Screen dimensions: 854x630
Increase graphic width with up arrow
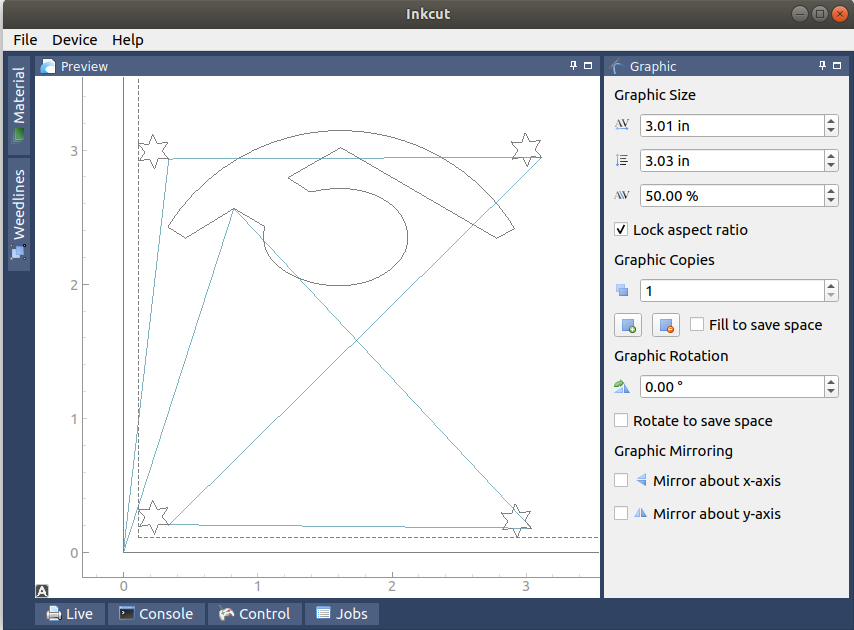[831, 121]
